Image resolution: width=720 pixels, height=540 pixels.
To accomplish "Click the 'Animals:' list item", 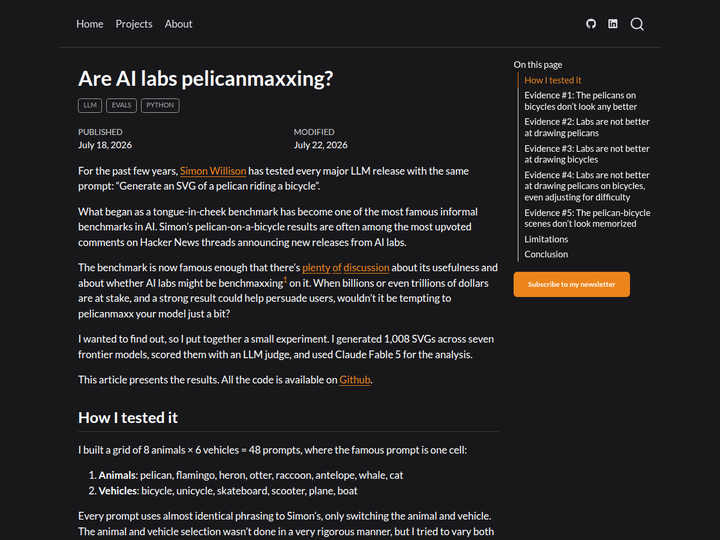I will click(251, 475).
